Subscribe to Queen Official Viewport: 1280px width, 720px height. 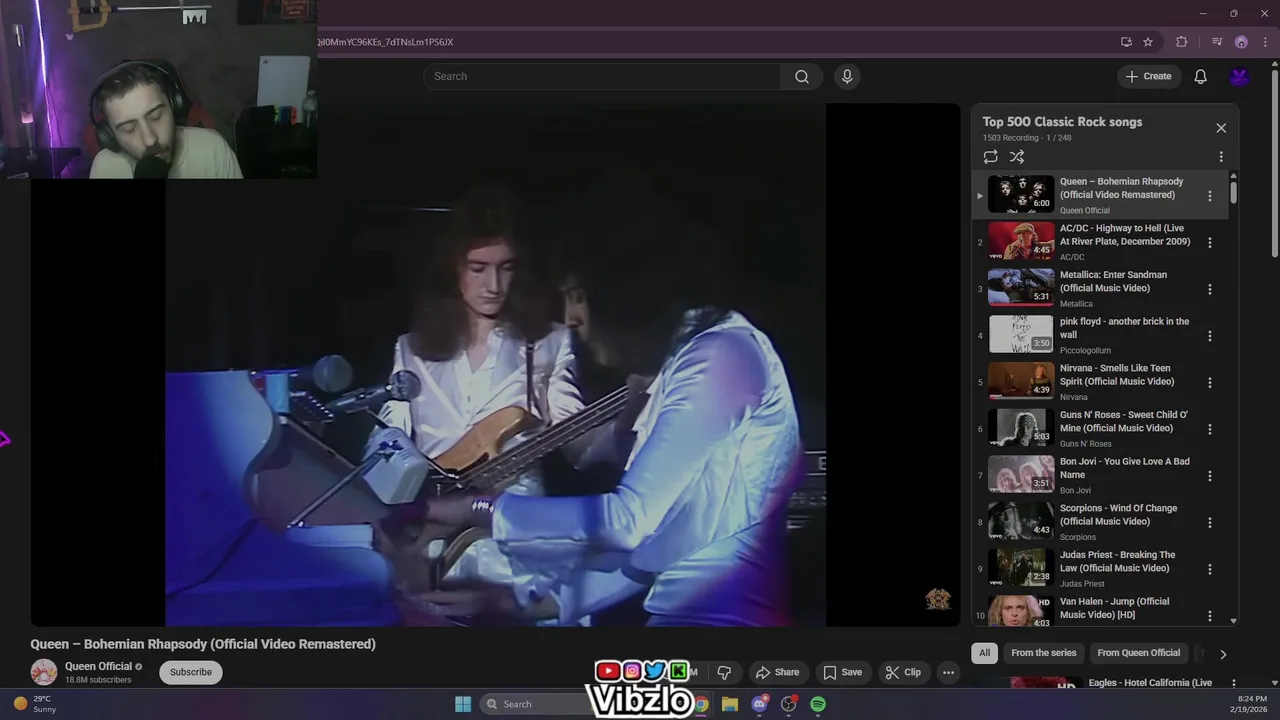tap(191, 672)
